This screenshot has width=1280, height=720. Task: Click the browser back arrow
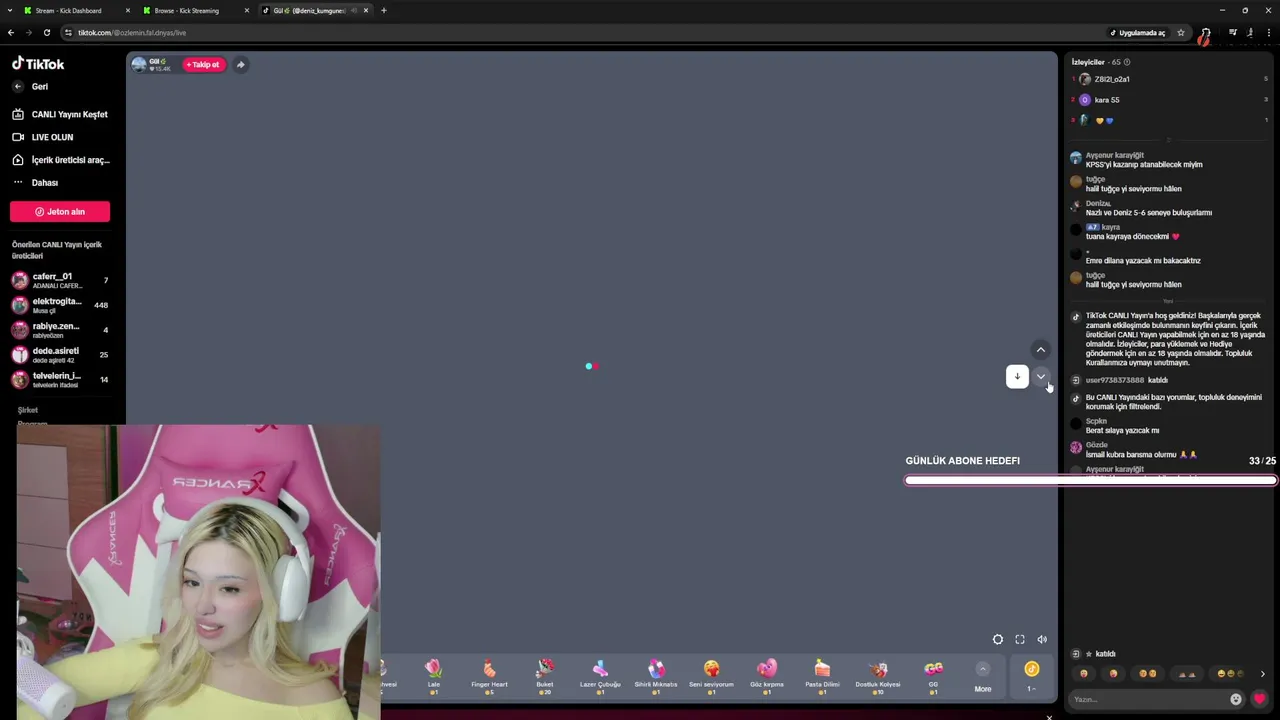[x=11, y=32]
